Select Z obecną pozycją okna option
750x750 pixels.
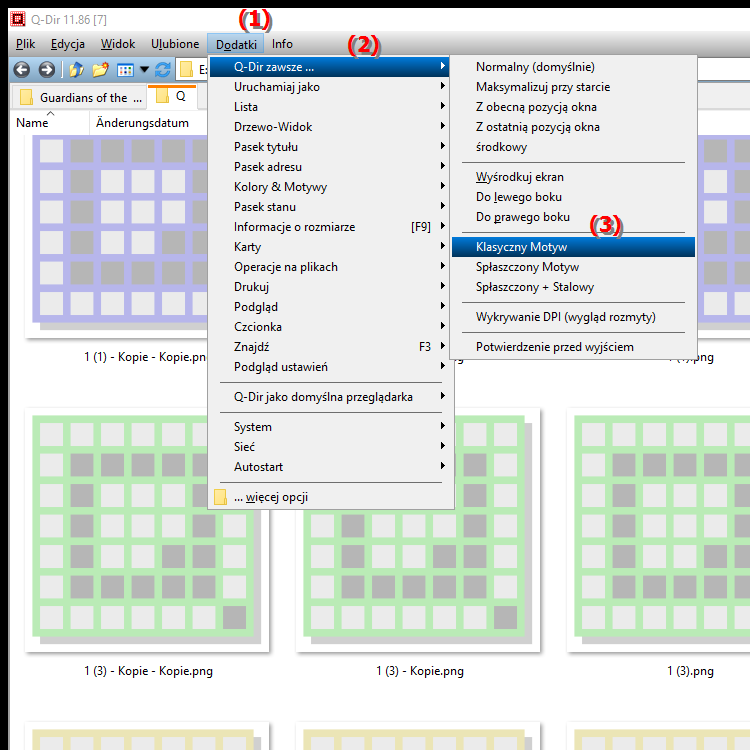pyautogui.click(x=573, y=107)
